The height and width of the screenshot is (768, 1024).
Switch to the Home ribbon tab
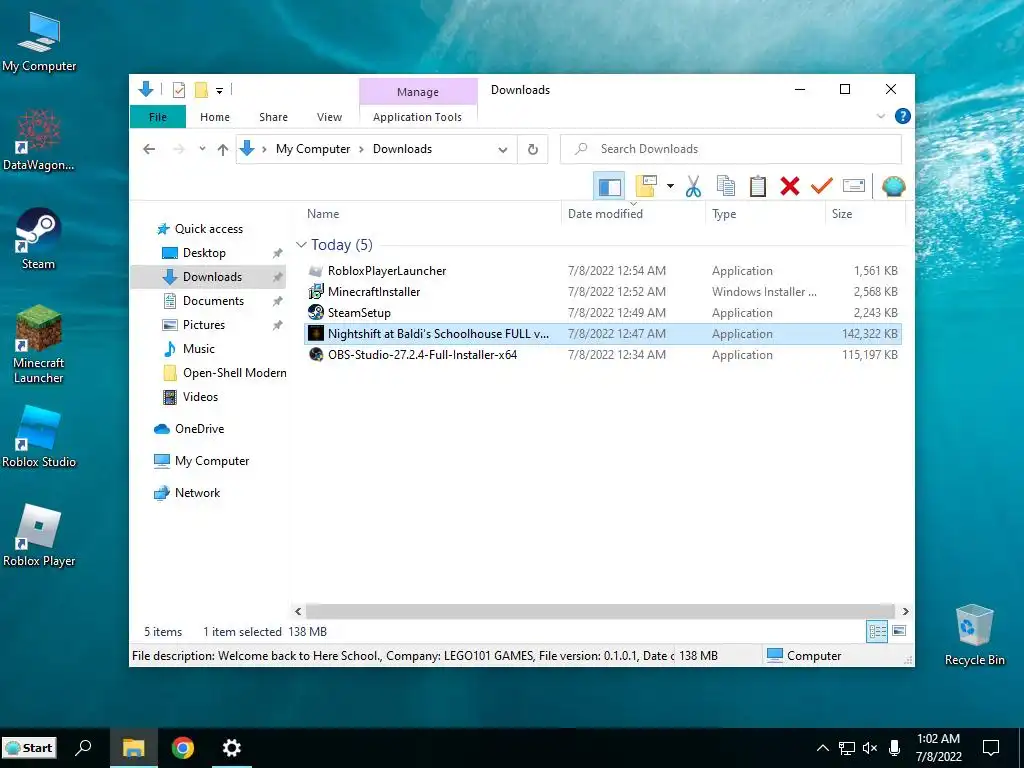coord(215,117)
